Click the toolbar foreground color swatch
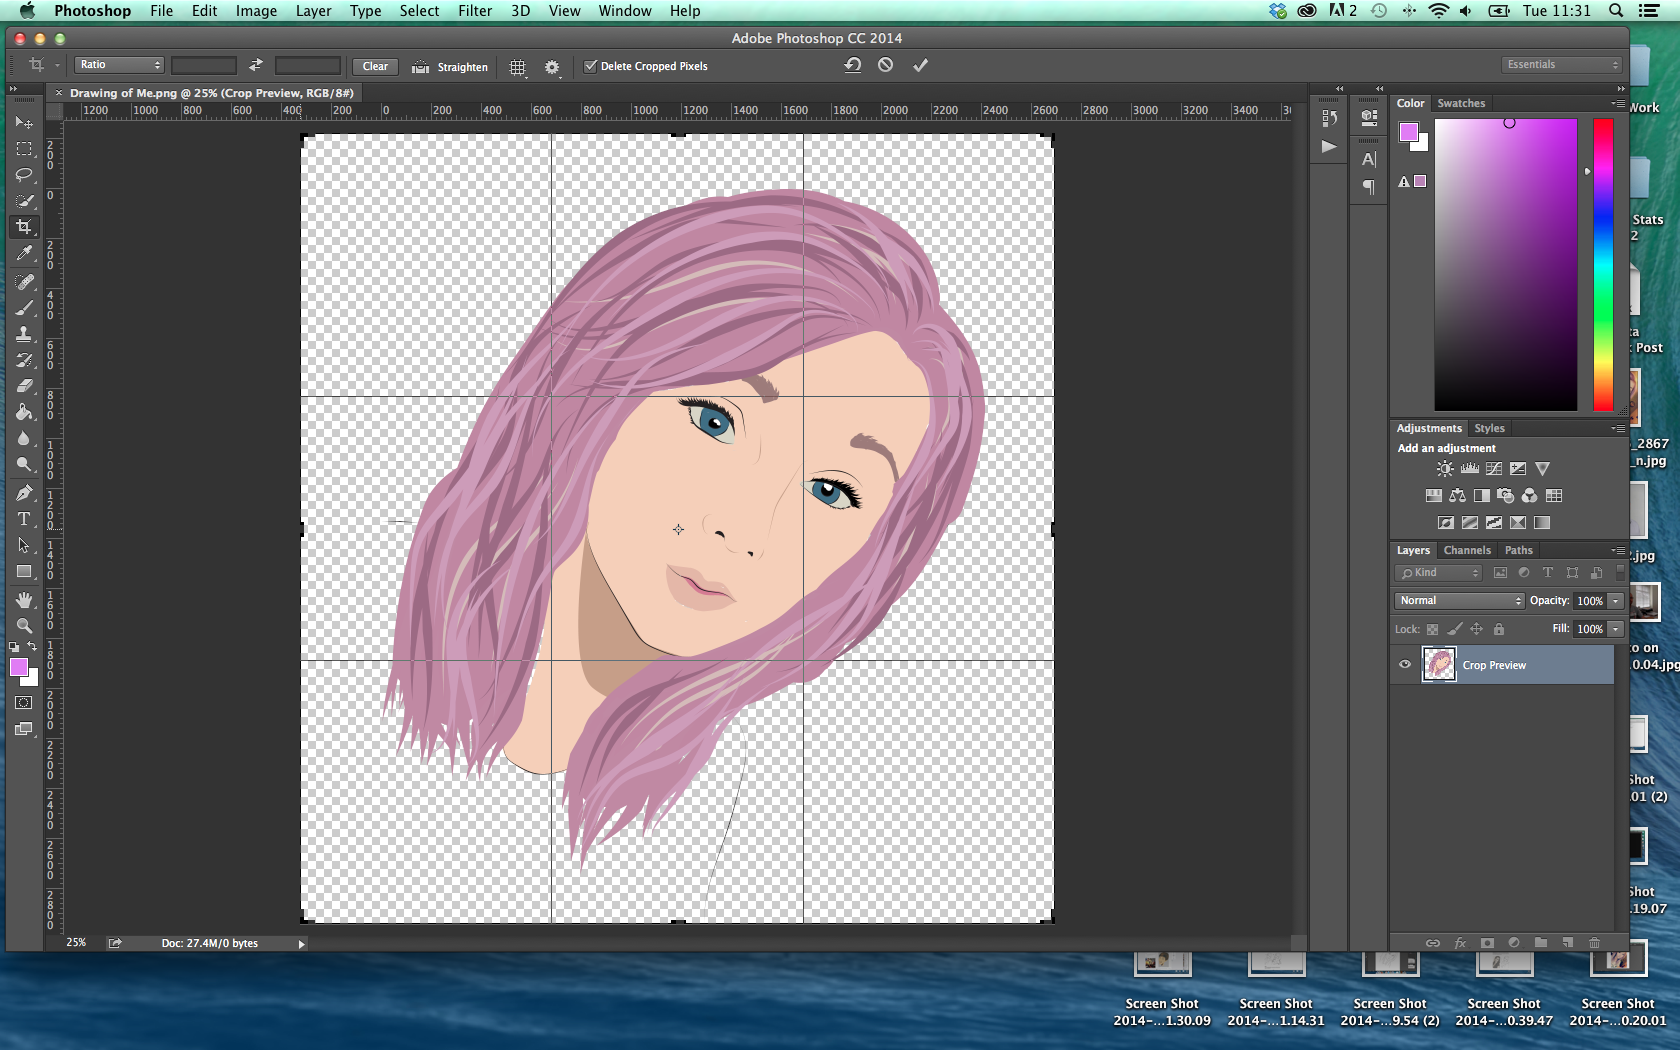Viewport: 1680px width, 1050px height. pyautogui.click(x=19, y=668)
